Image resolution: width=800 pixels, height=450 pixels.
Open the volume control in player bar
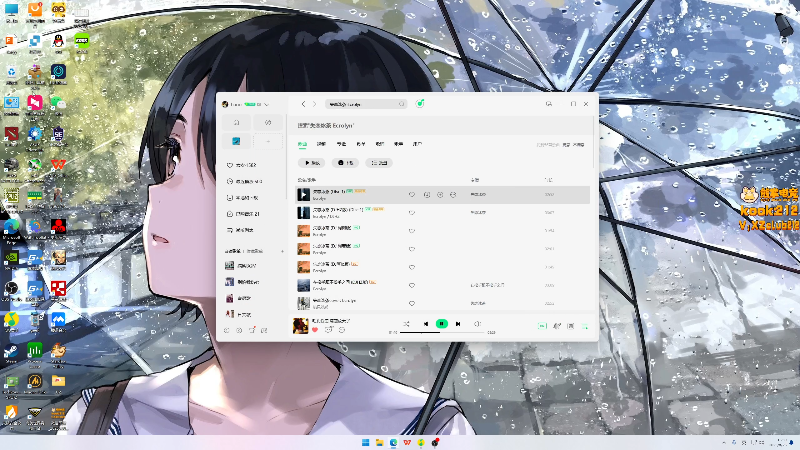pos(477,324)
